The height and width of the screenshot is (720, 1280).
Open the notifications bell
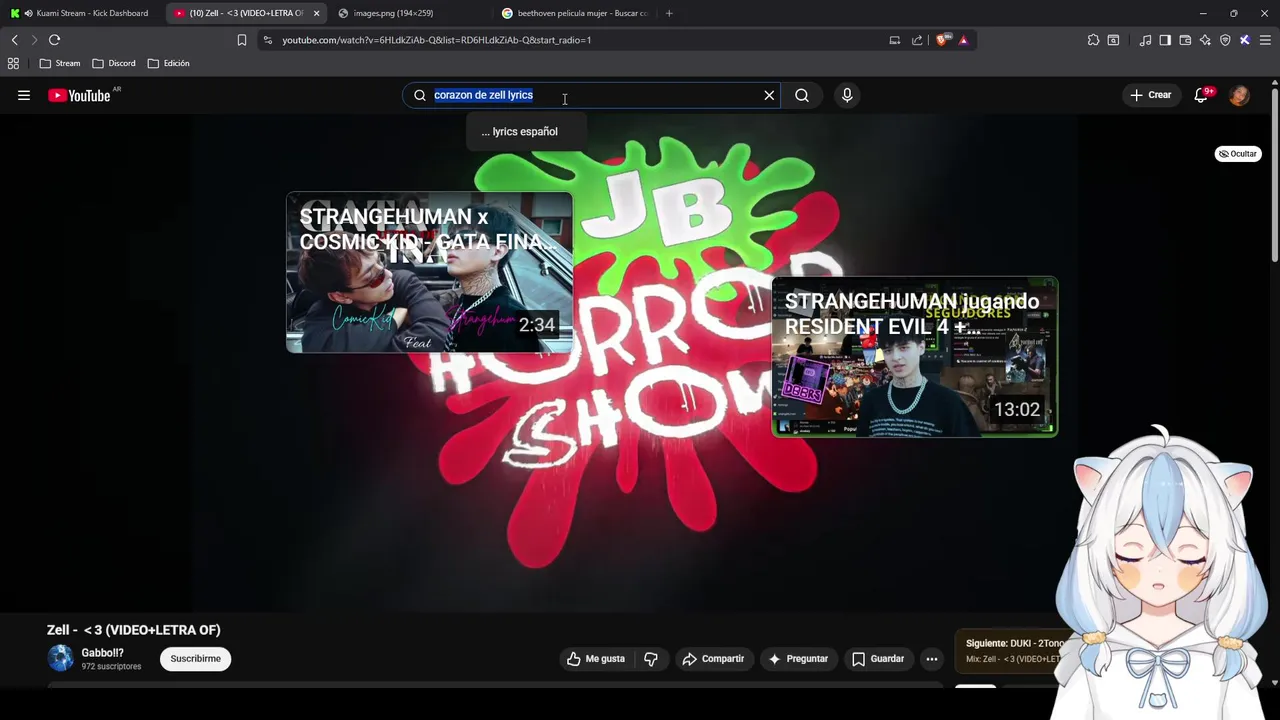pos(1202,95)
